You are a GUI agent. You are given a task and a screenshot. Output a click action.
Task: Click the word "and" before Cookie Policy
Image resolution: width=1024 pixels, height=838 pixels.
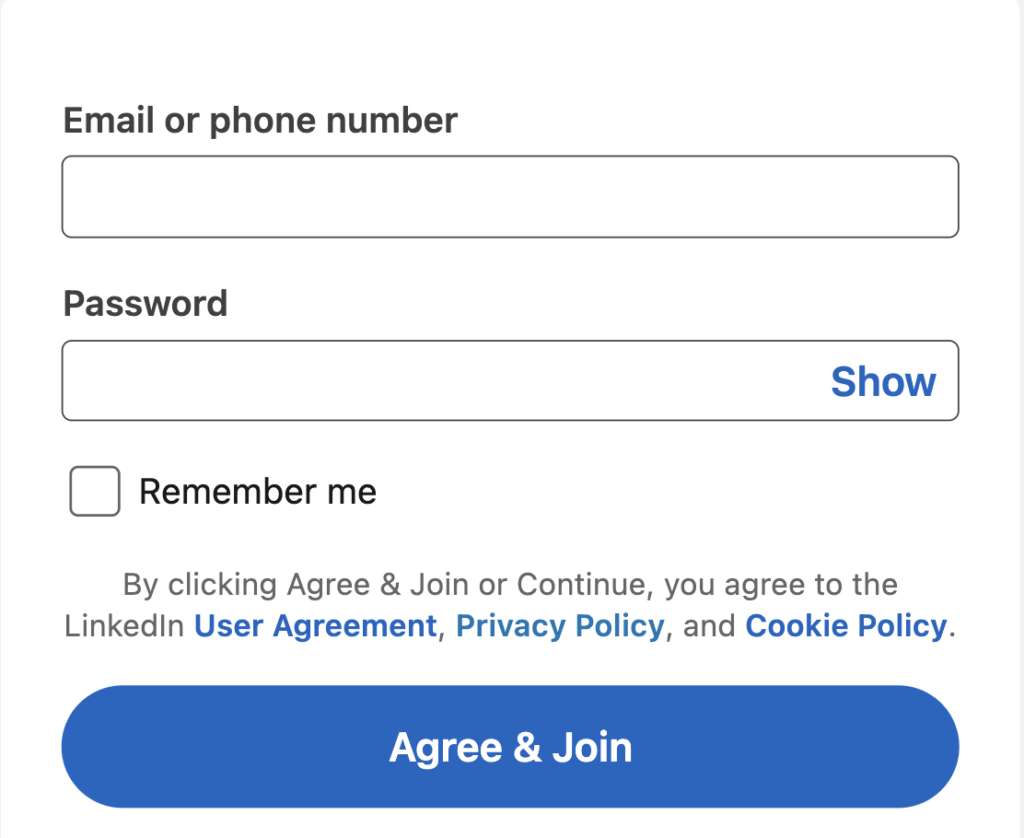(709, 626)
